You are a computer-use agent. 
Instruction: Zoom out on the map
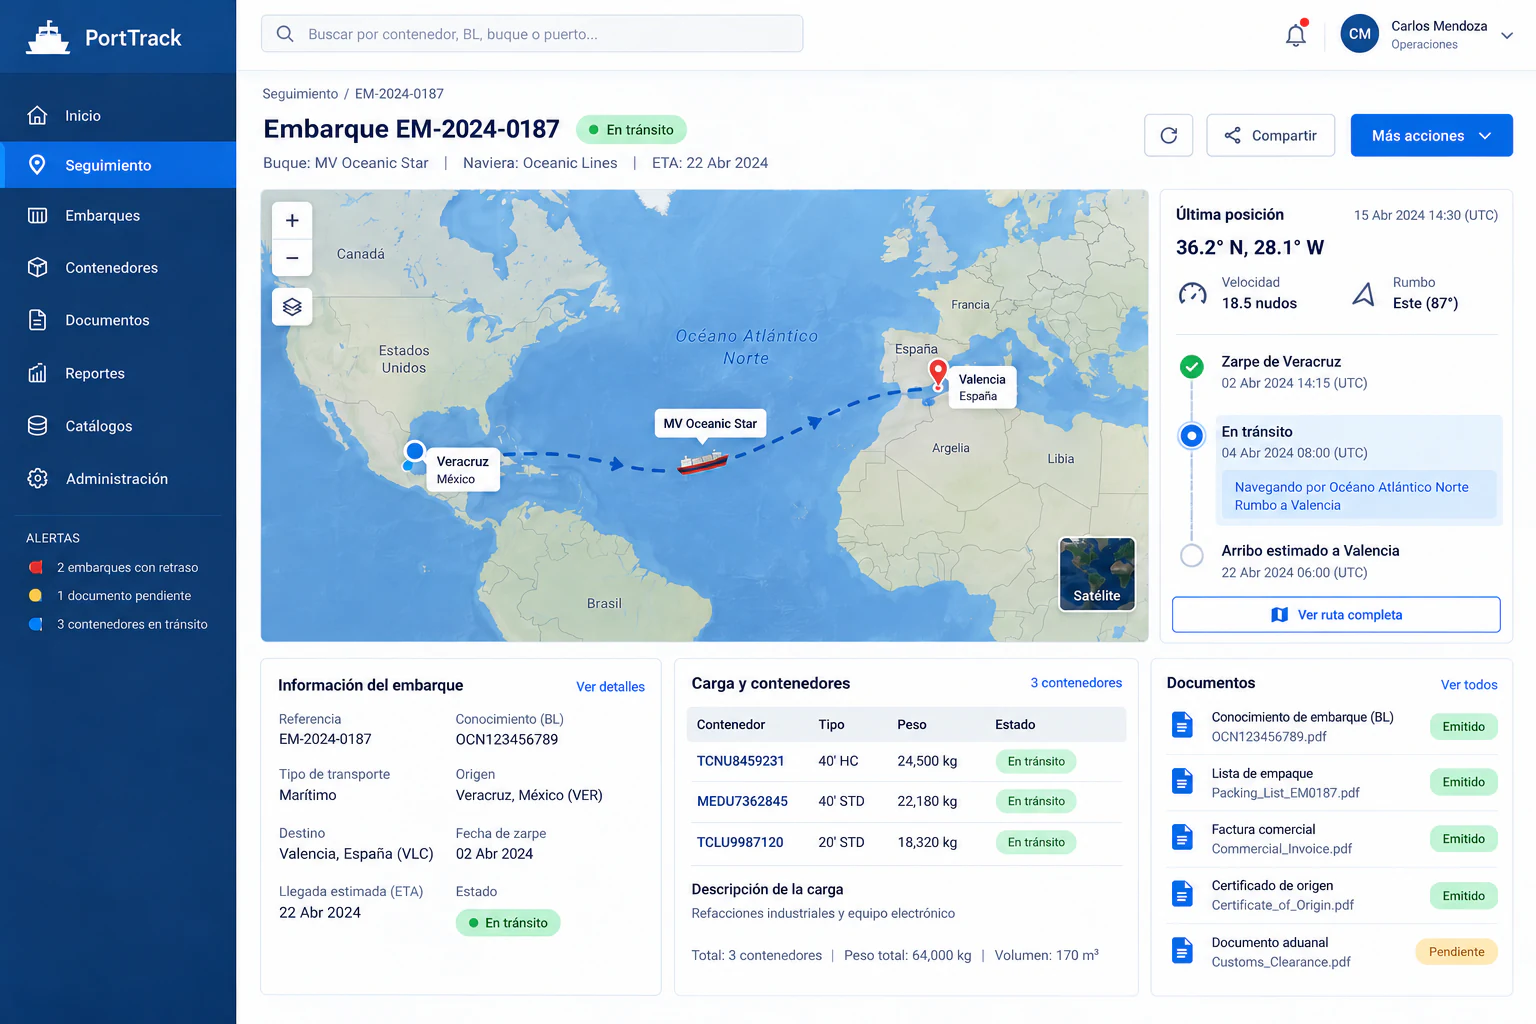click(x=292, y=258)
